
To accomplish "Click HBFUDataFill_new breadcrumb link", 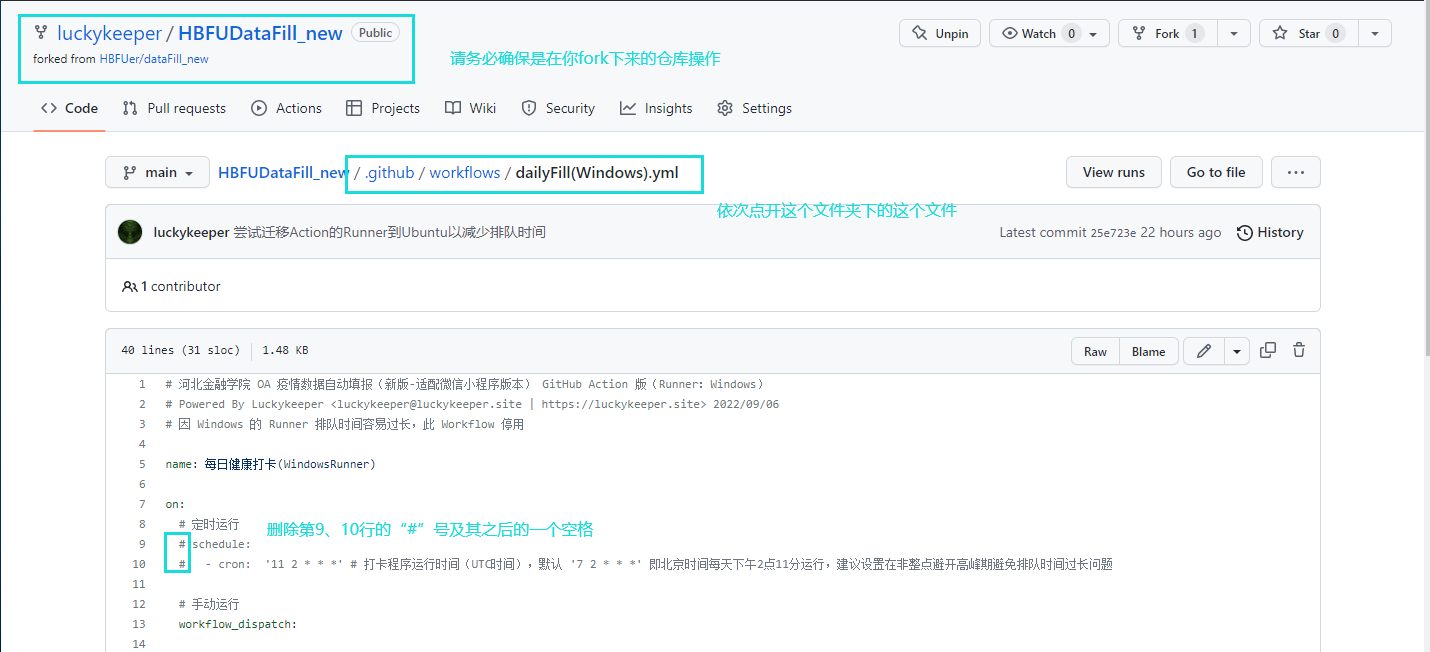I will click(x=283, y=172).
